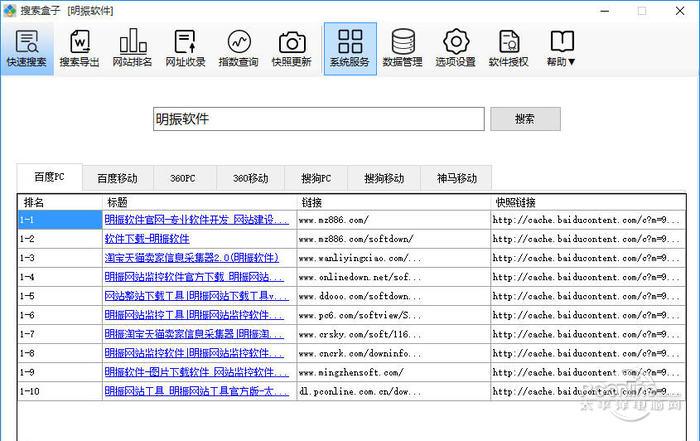
Task: Open the 选项设置 options gear
Action: [x=456, y=49]
